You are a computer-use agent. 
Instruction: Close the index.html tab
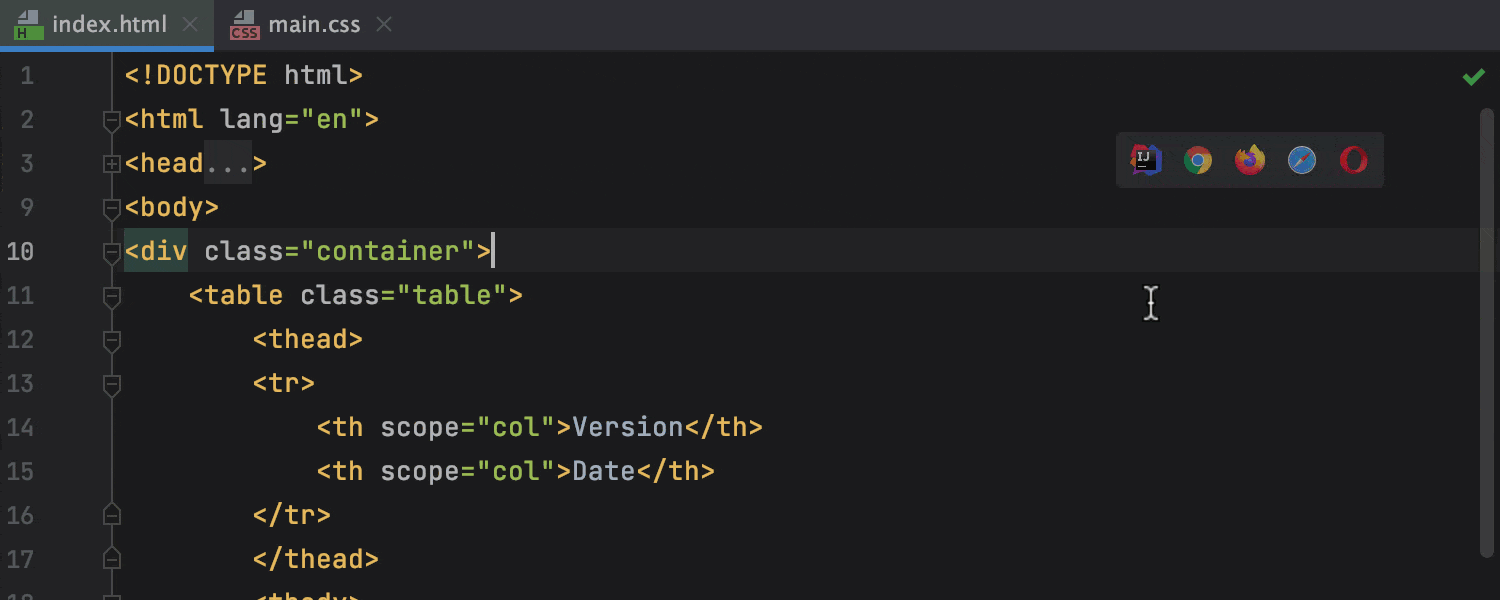pos(190,24)
